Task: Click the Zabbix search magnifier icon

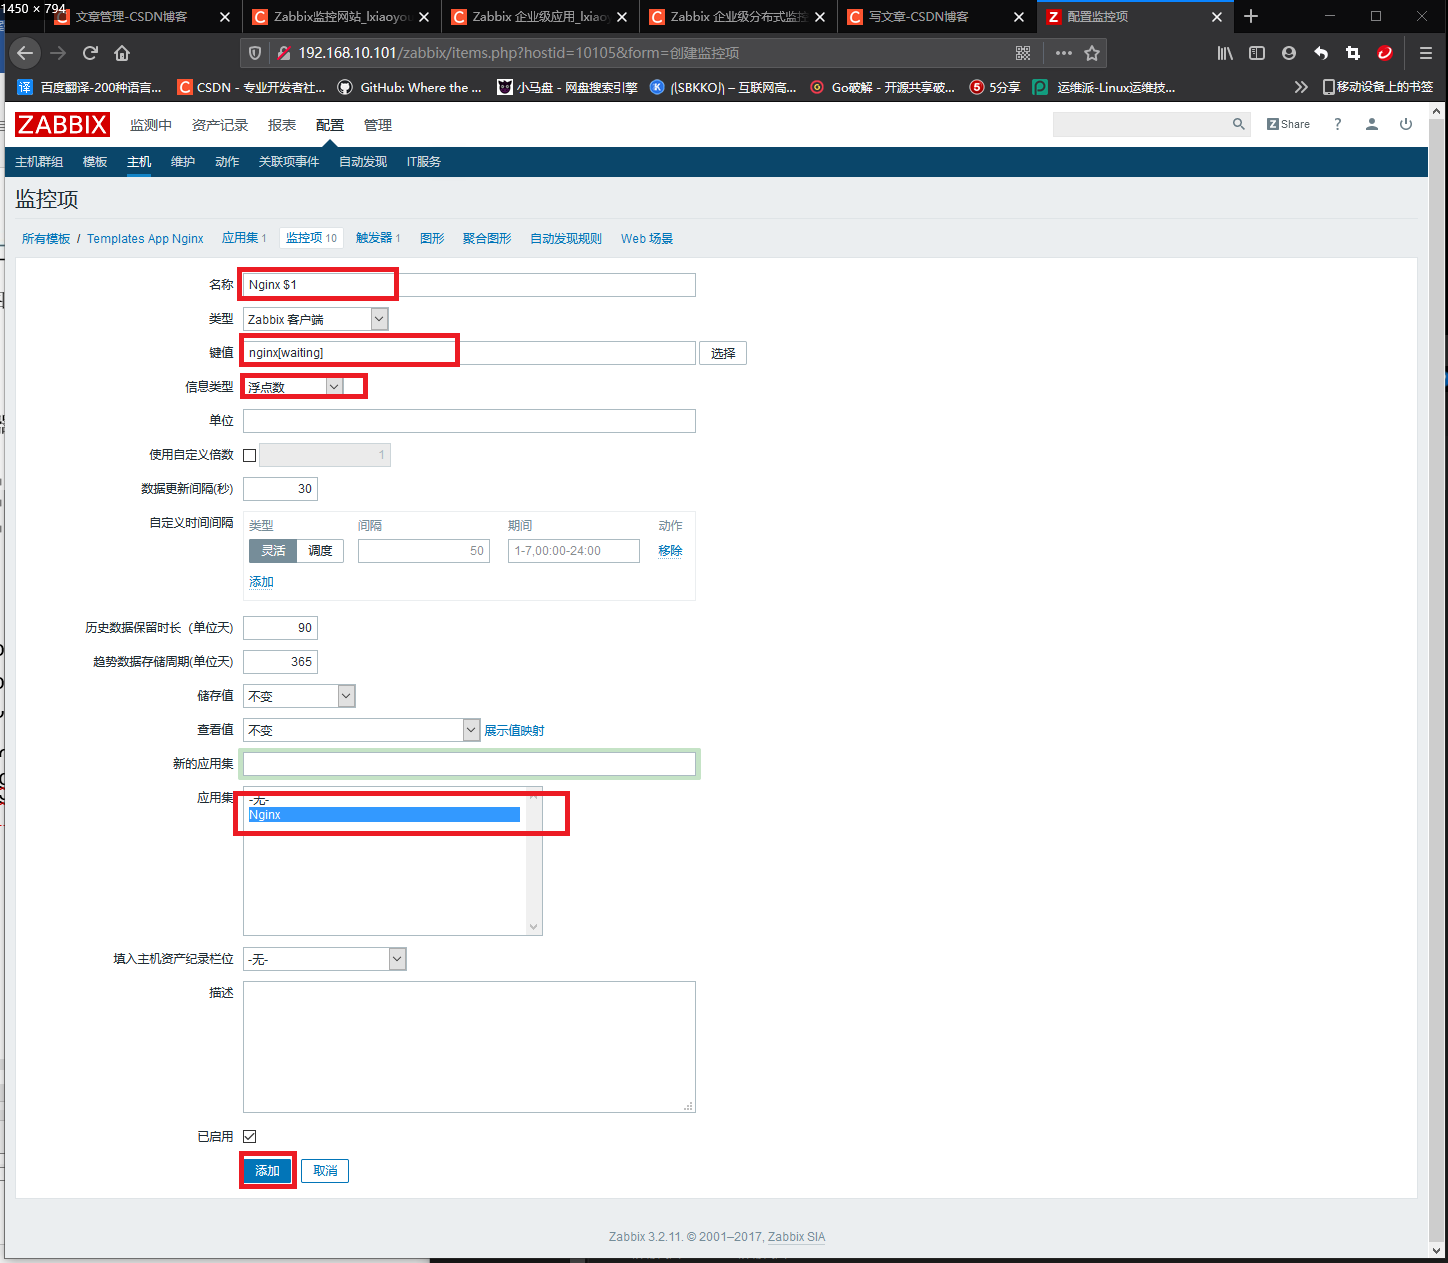Action: click(1239, 124)
